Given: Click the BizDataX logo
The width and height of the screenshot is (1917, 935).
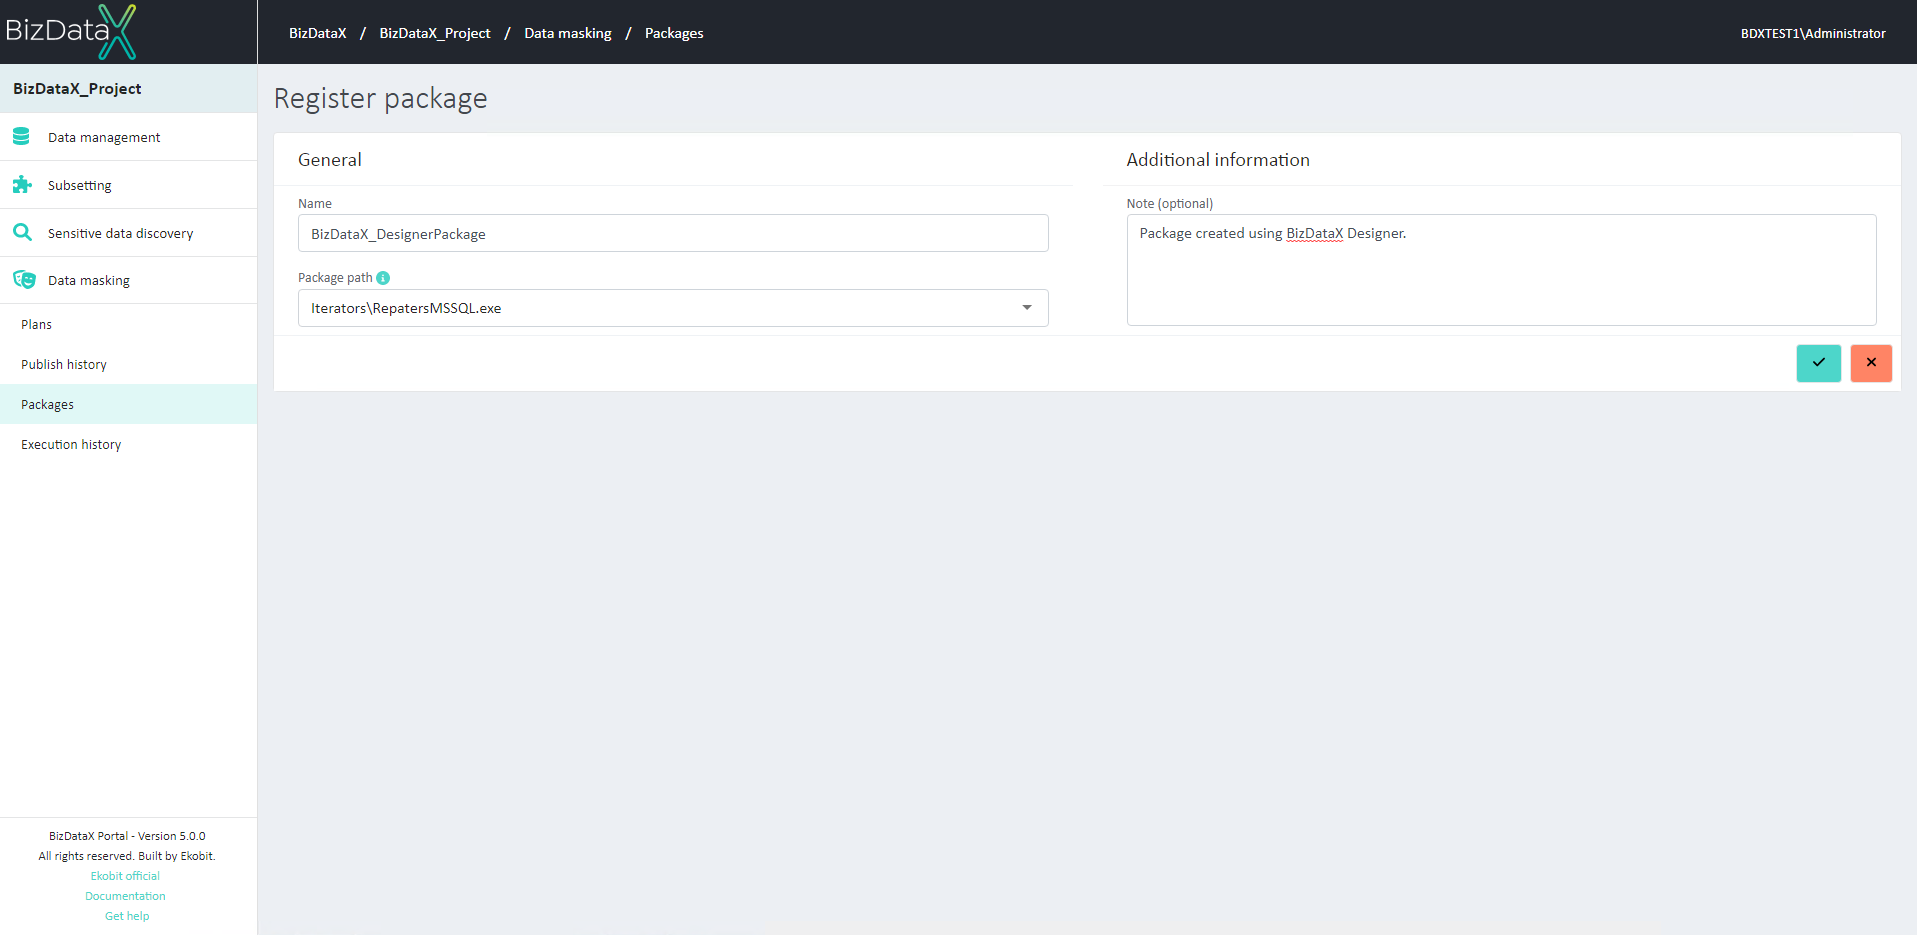Looking at the screenshot, I should (x=71, y=32).
